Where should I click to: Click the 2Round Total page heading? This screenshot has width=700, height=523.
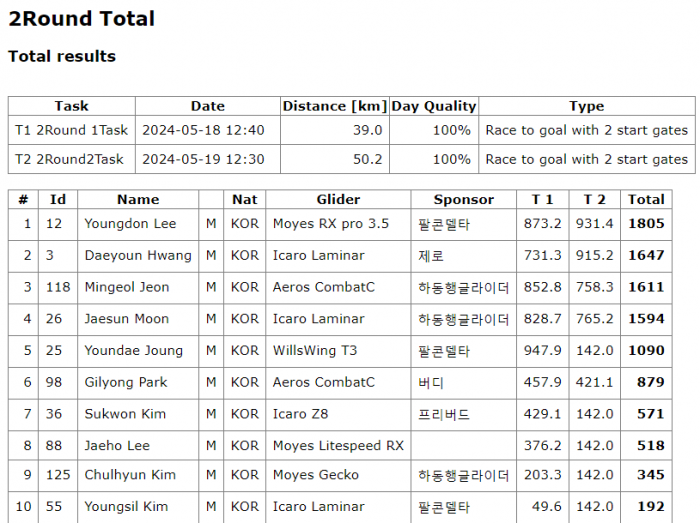click(82, 19)
